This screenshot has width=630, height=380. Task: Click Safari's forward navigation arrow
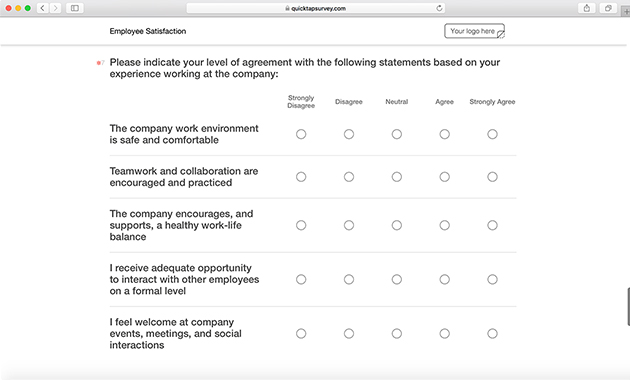(55, 8)
